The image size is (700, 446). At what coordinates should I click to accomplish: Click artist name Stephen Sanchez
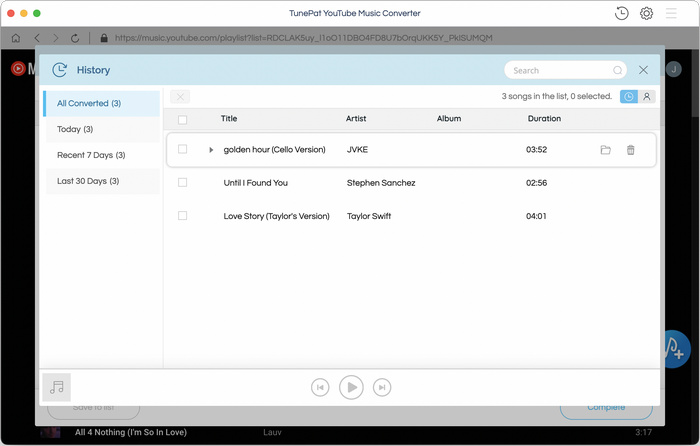(x=381, y=183)
